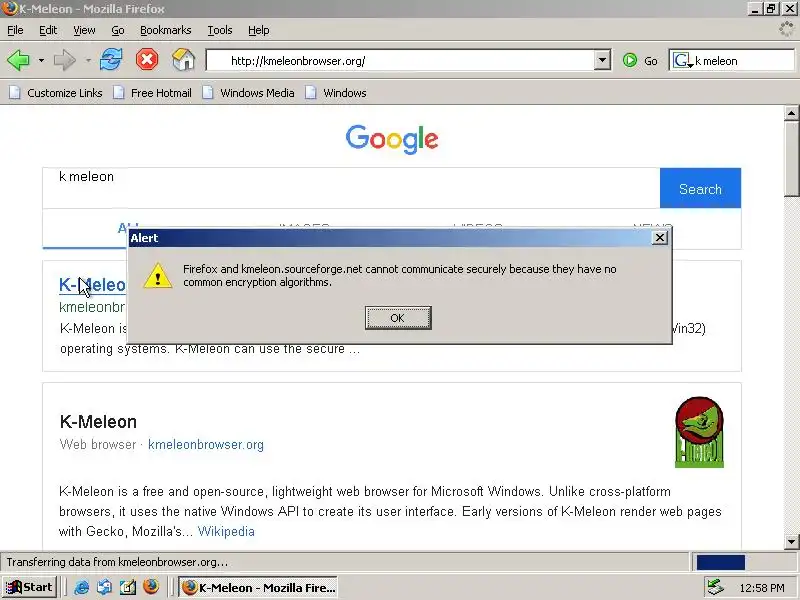Click the Google page search field
800x600 pixels.
[351, 188]
